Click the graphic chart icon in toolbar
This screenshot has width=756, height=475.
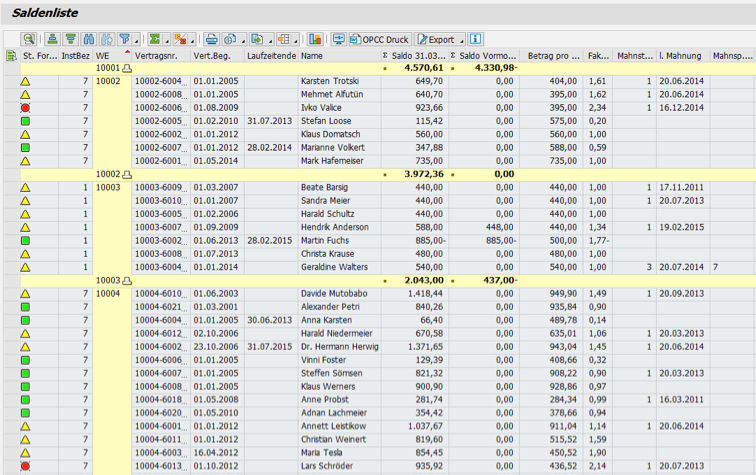coord(315,39)
